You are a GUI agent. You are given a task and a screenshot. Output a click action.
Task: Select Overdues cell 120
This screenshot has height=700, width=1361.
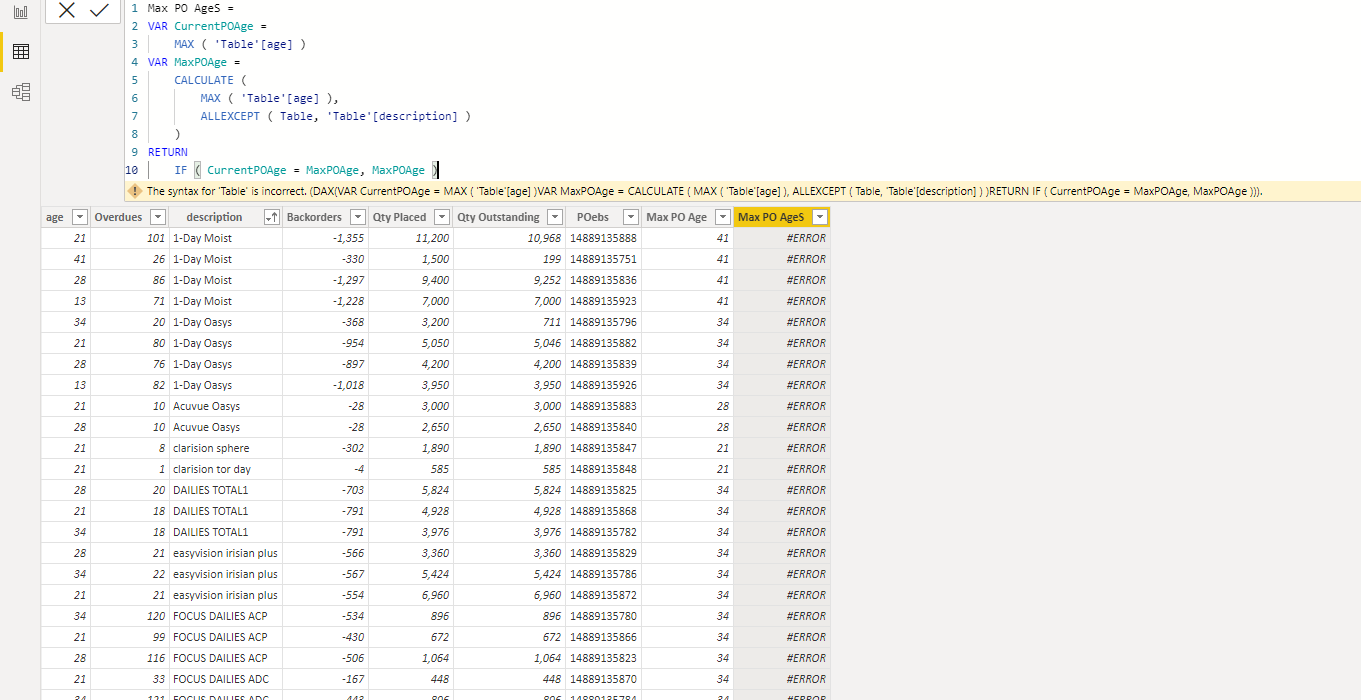pos(129,616)
